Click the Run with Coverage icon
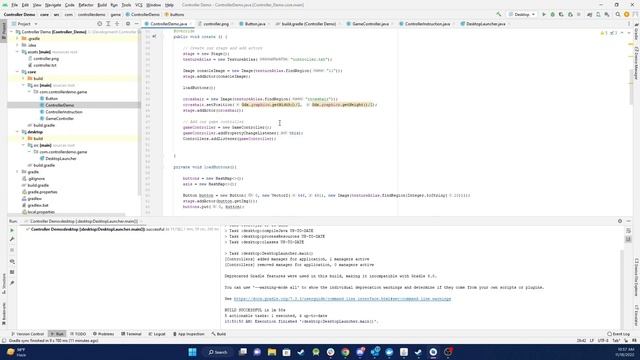Image resolution: width=640 pixels, height=360 pixels. [561, 14]
